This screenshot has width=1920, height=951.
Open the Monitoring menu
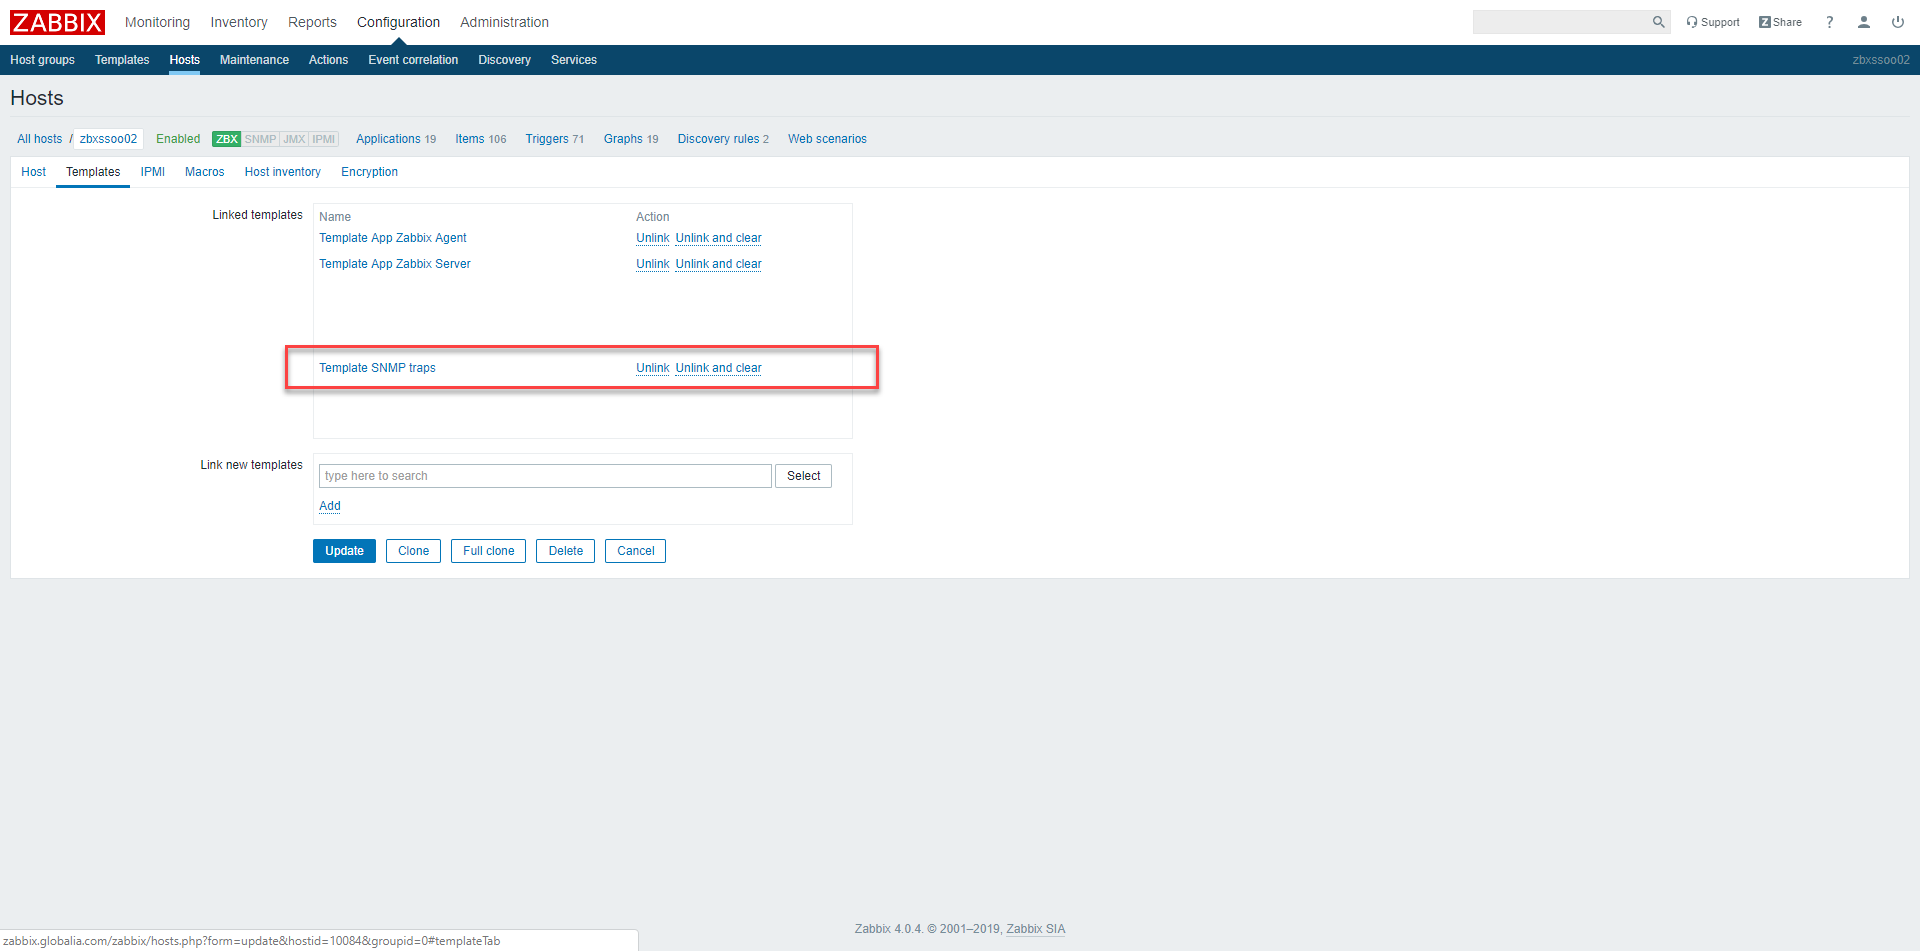point(157,22)
